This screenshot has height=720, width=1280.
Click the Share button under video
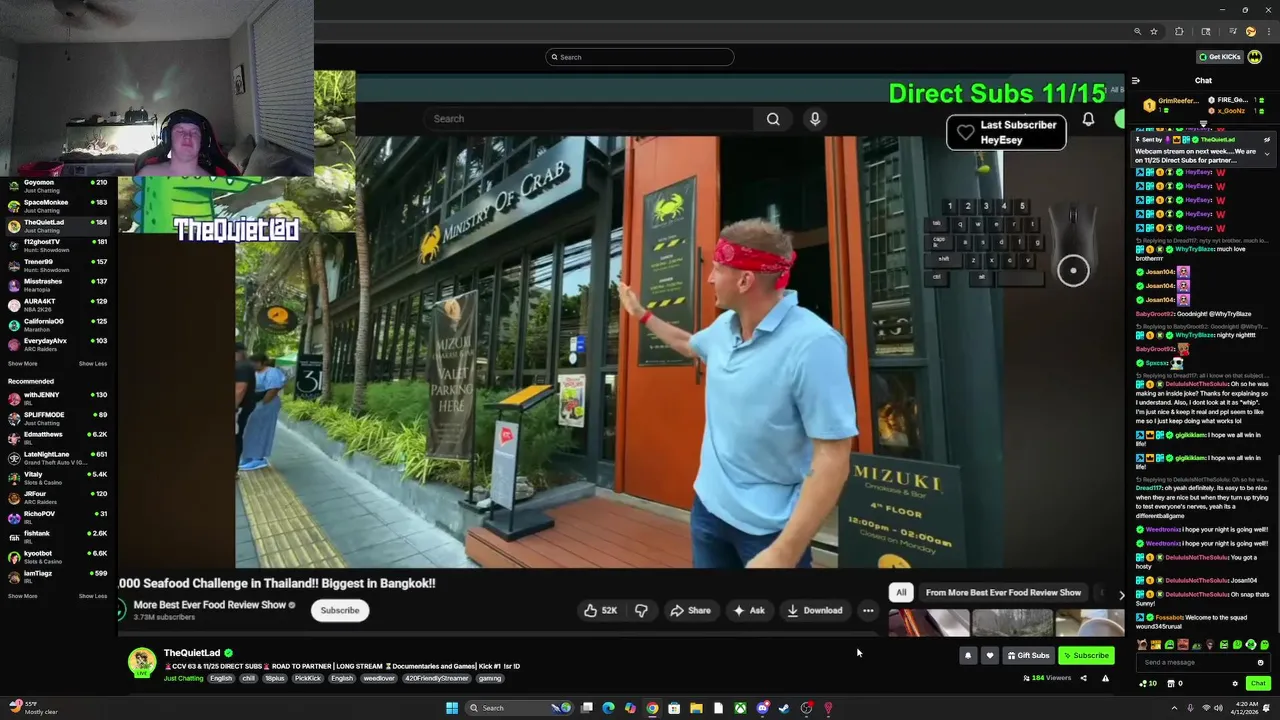690,610
